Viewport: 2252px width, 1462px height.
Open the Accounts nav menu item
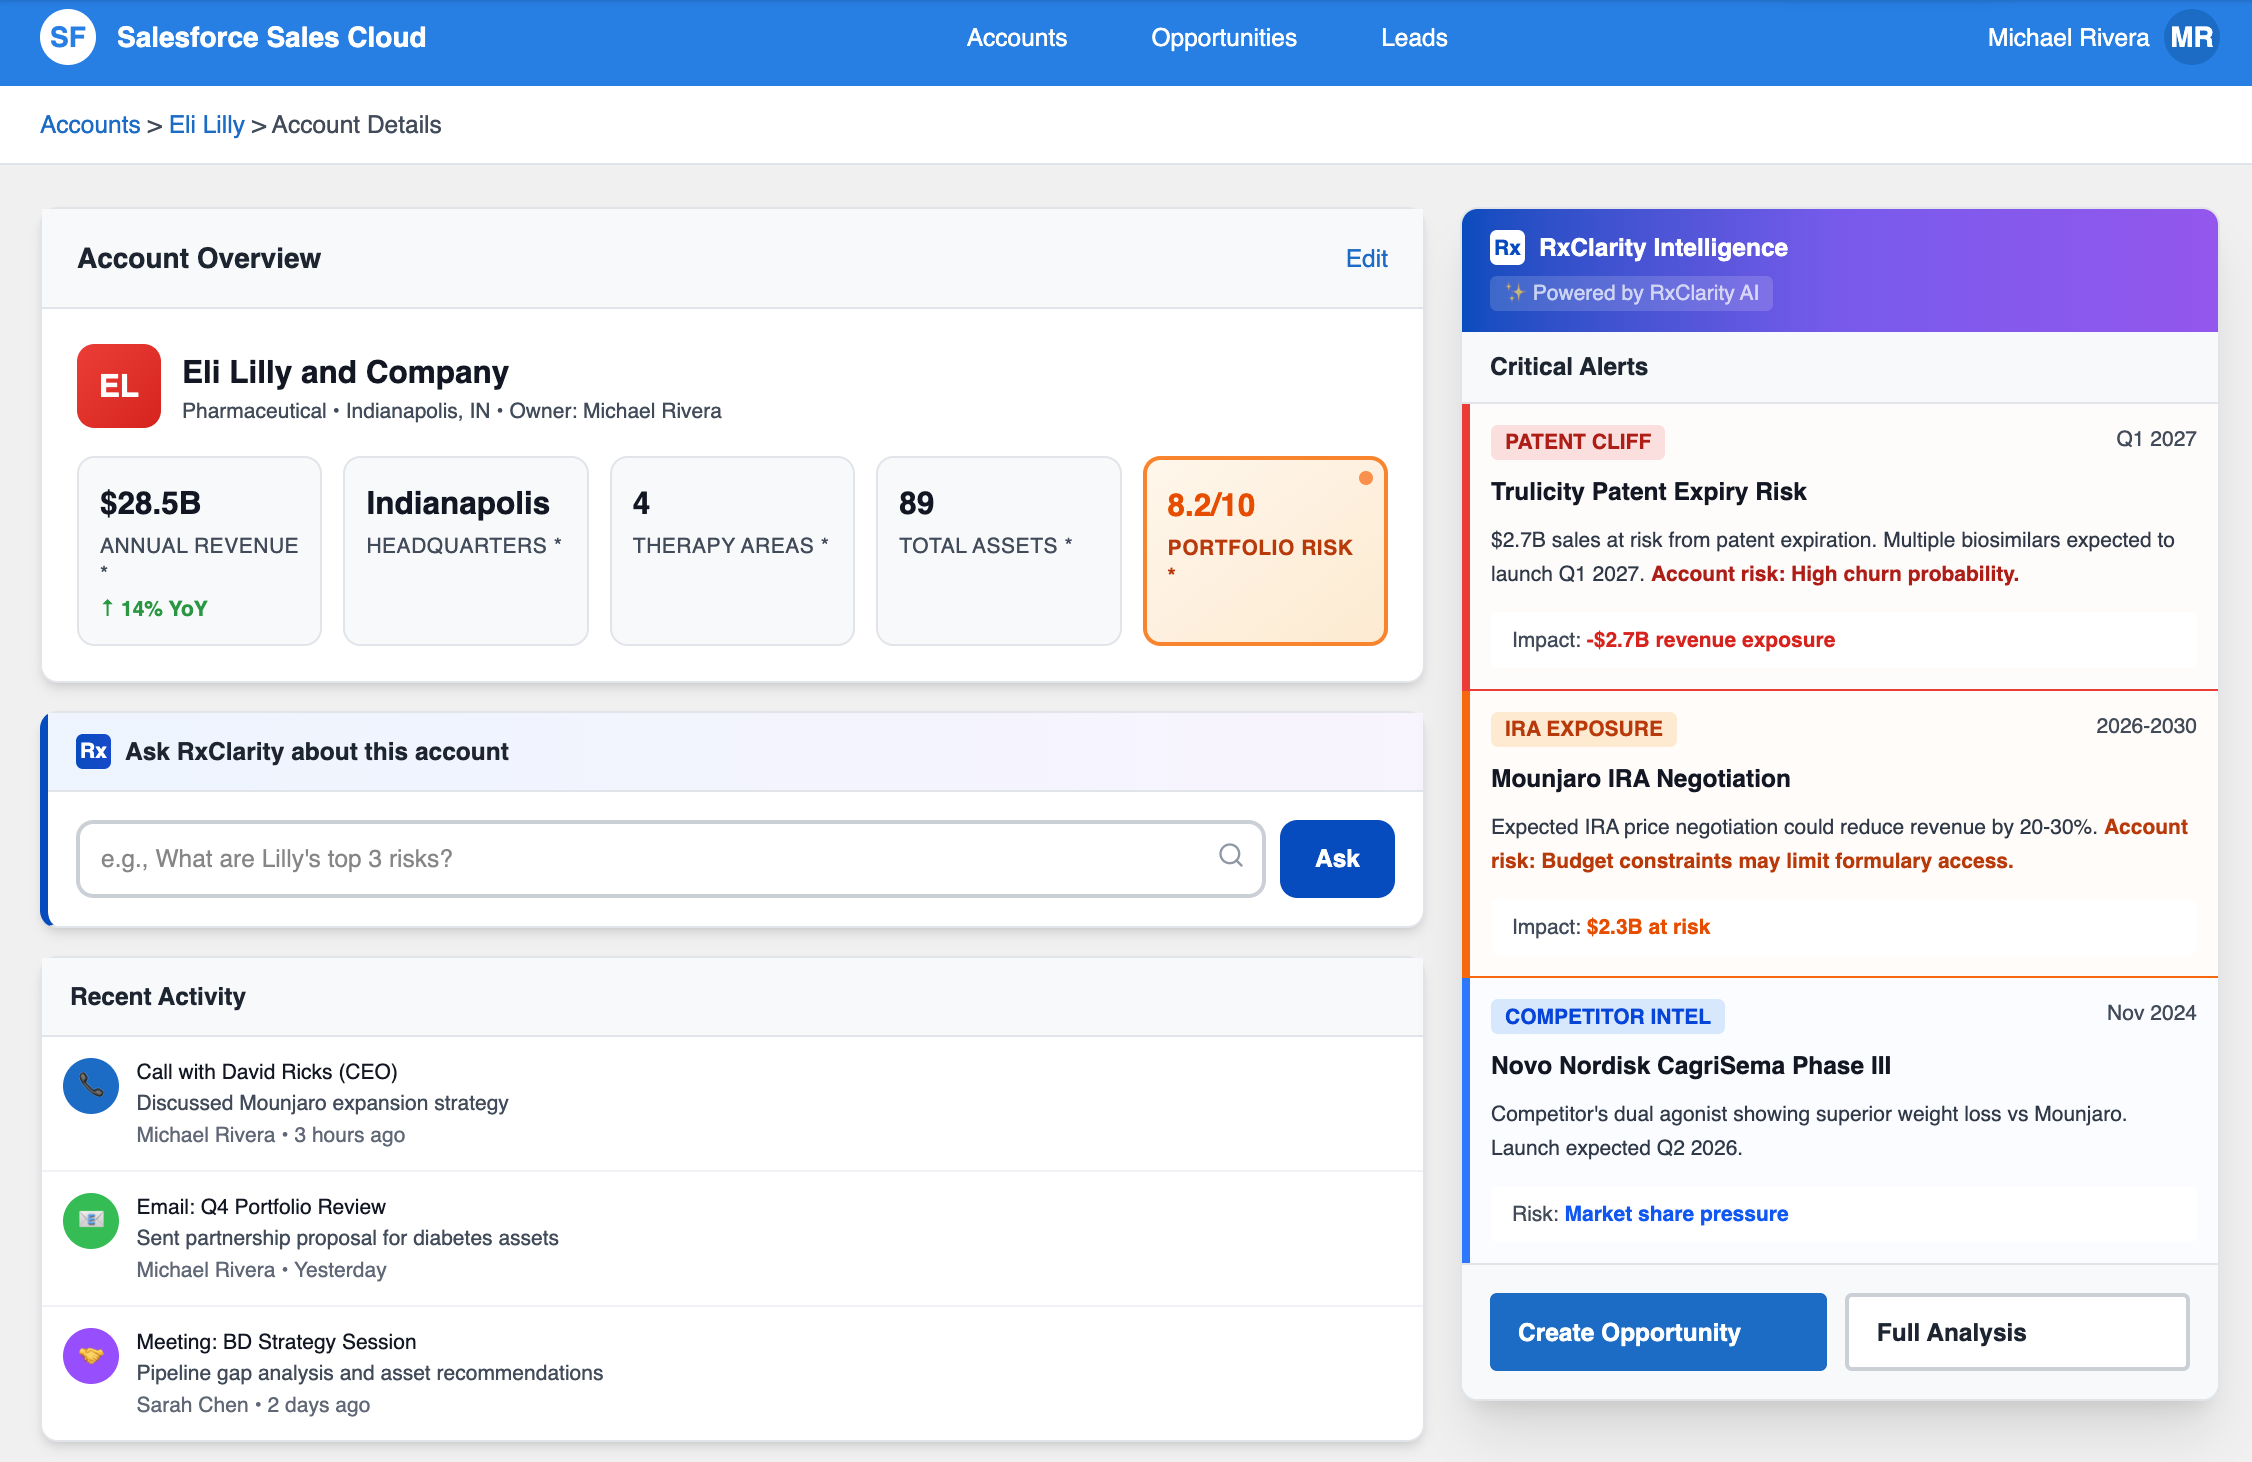point(1016,38)
